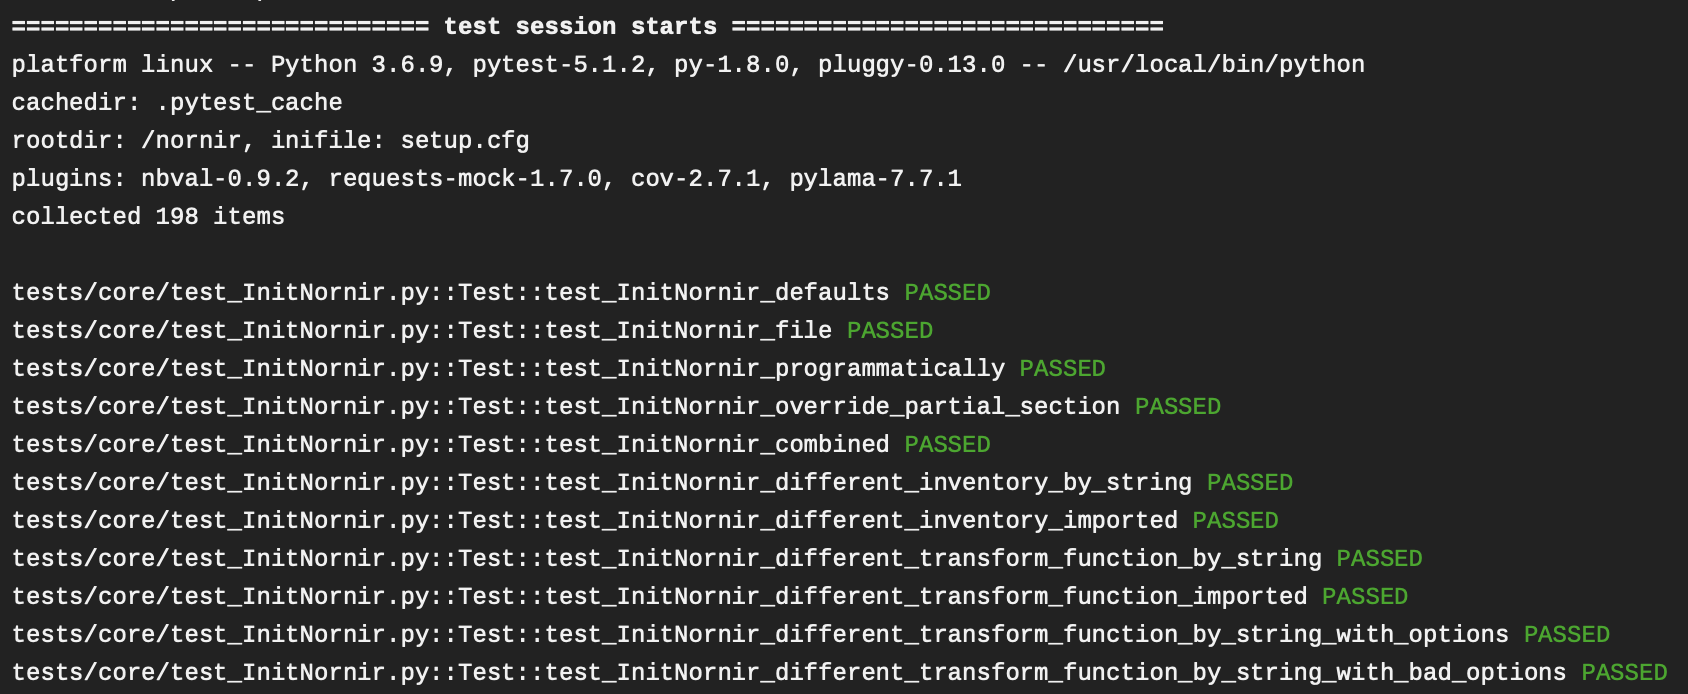Click PASSED on the by_string_with_options line
1688x694 pixels.
coord(1567,634)
